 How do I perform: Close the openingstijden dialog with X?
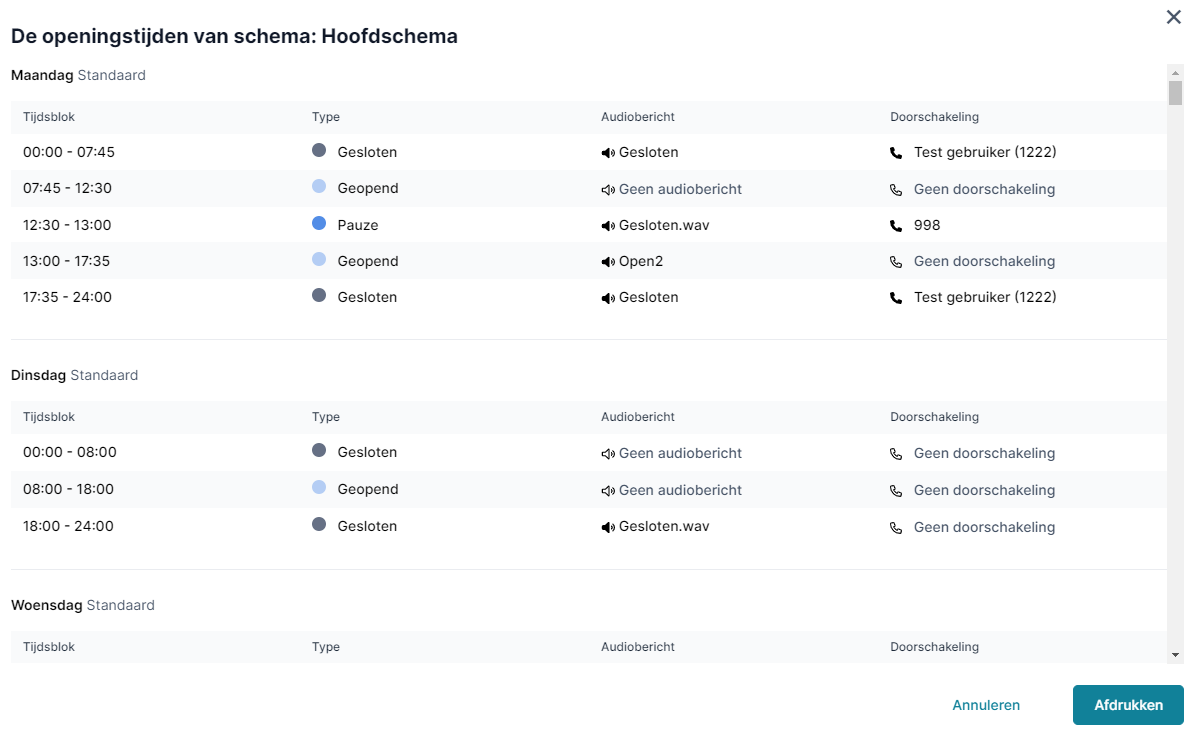1174,17
